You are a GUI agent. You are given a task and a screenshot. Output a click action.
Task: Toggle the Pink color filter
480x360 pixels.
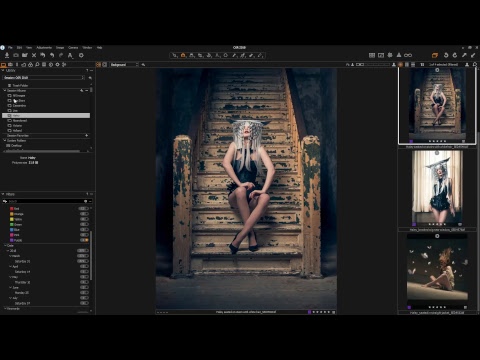tap(84, 235)
